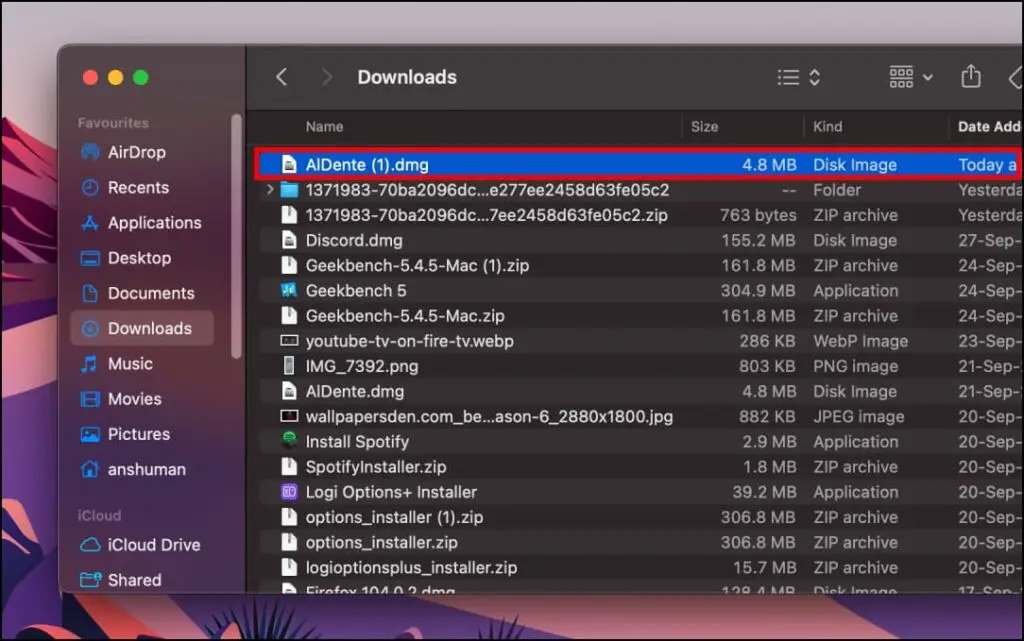
Task: Open Documents in the sidebar
Action: click(138, 293)
